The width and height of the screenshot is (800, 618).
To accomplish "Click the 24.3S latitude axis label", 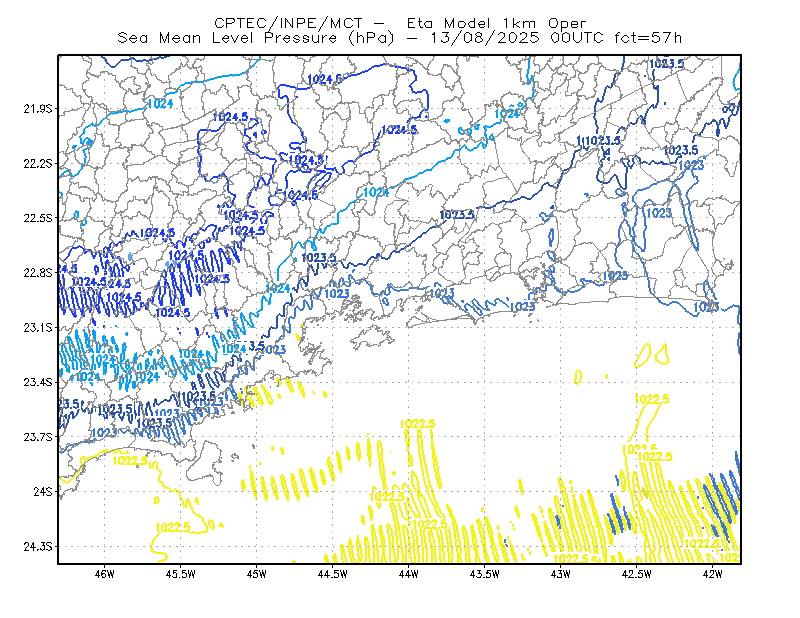I will (38, 547).
